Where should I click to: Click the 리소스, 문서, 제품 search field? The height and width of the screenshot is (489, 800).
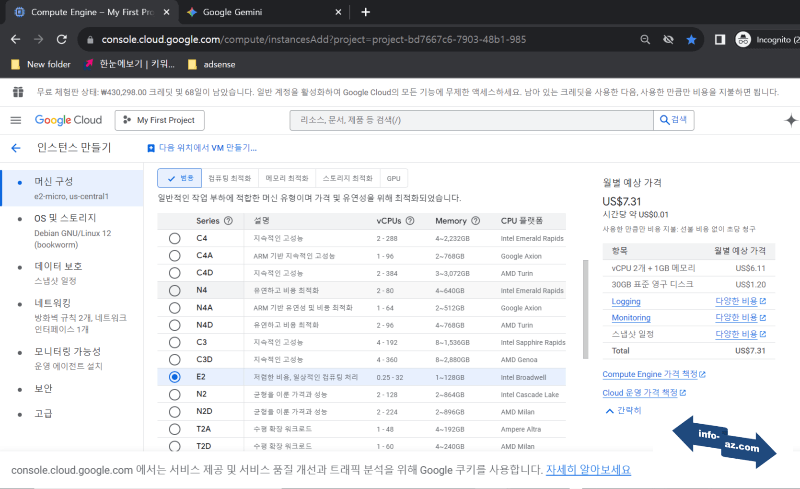point(470,120)
